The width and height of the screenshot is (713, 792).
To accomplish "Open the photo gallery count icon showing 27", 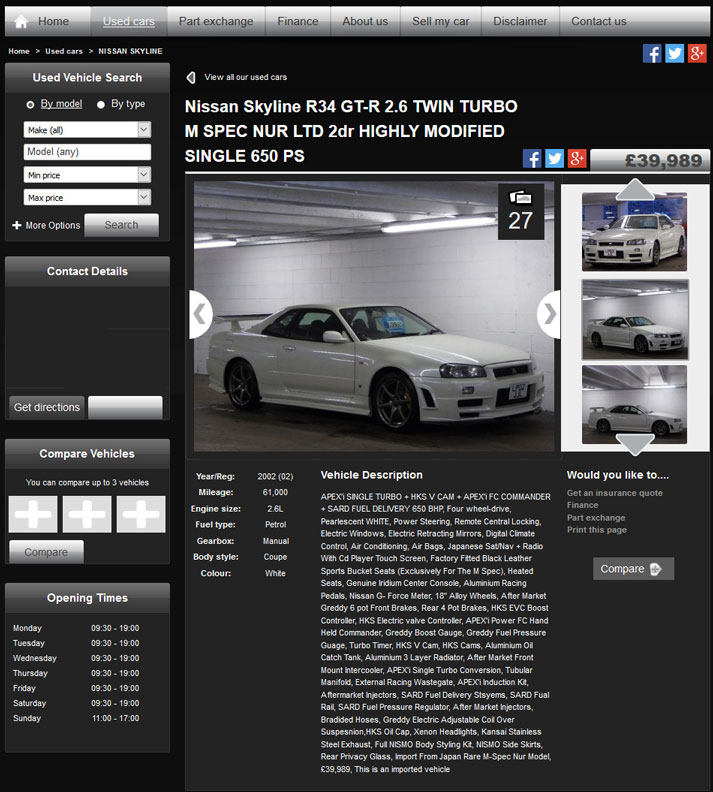I will tap(521, 211).
